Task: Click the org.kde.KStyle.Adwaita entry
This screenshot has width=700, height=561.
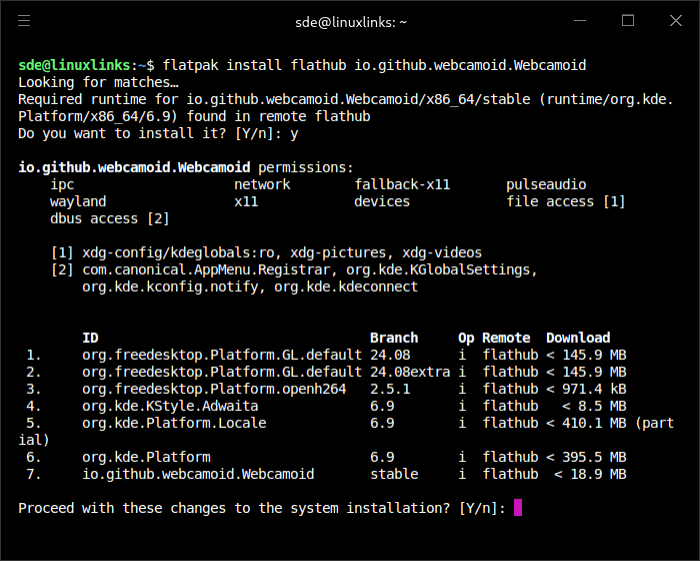Action: [170, 406]
